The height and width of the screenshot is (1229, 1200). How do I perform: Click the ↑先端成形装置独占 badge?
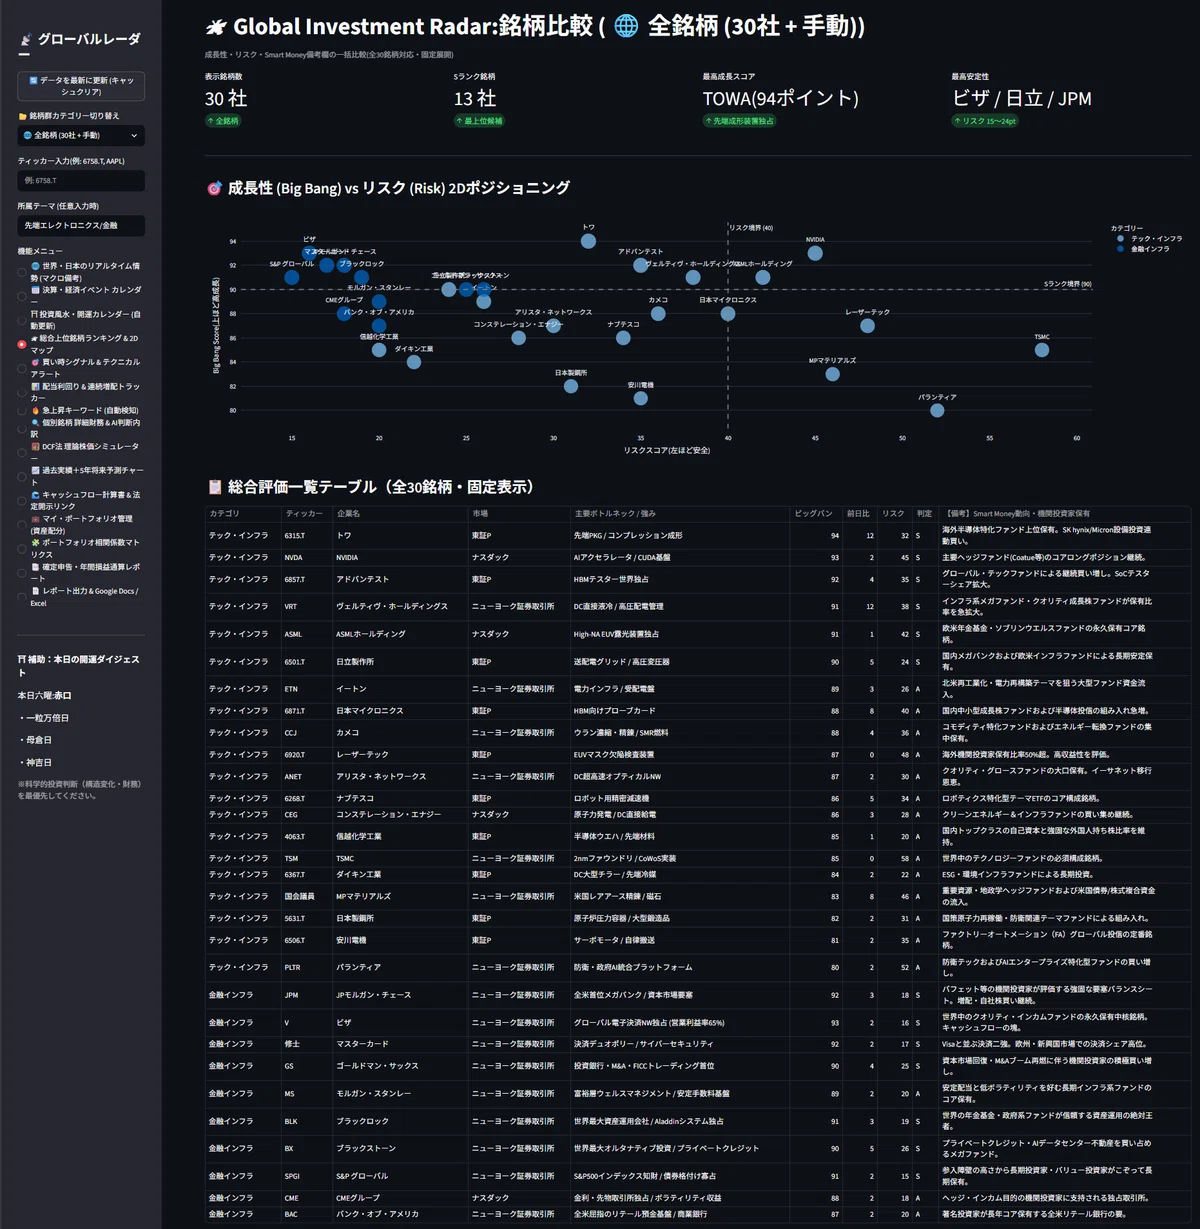click(x=739, y=121)
